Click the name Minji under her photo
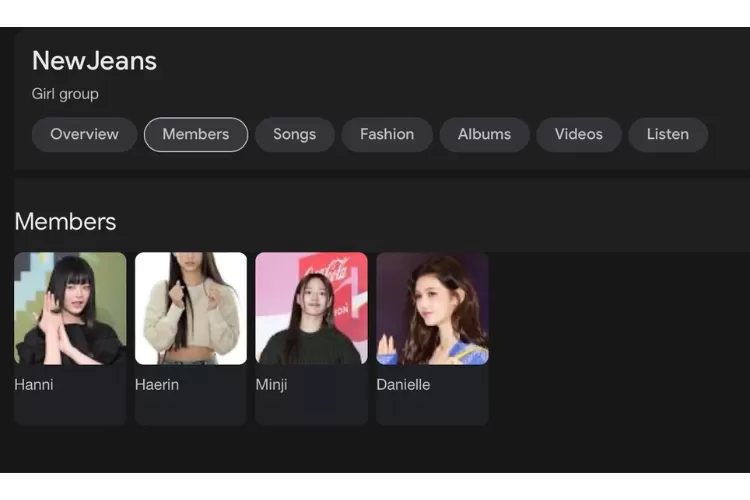This screenshot has width=750, height=500. pyautogui.click(x=271, y=385)
